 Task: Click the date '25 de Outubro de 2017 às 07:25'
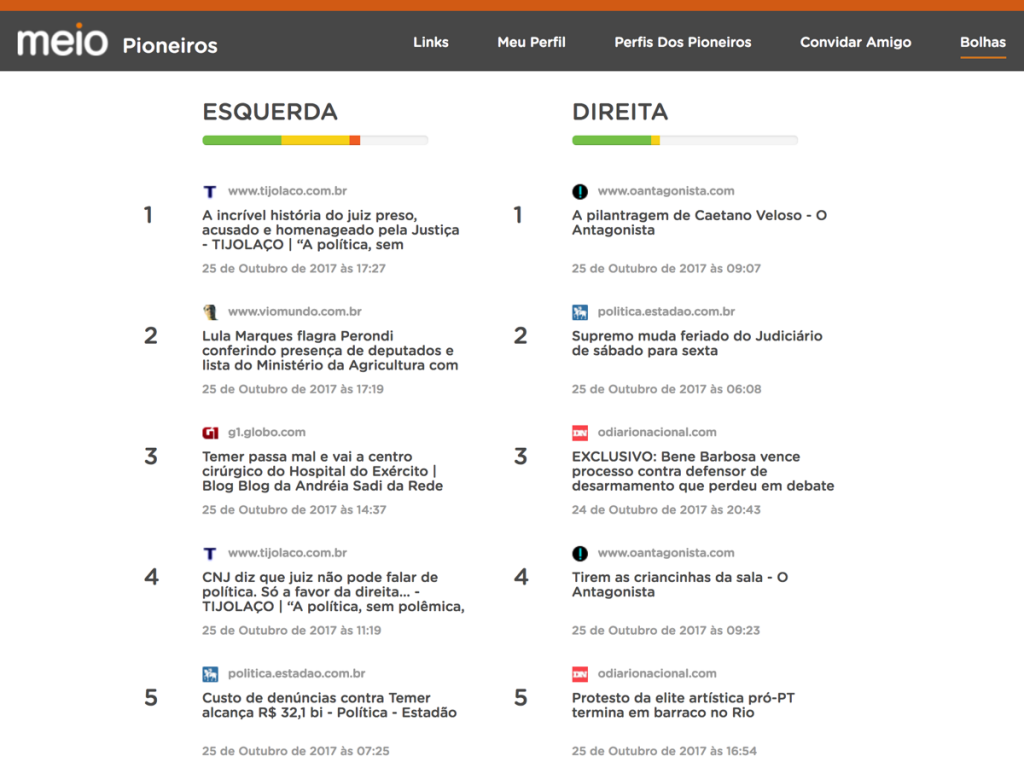(x=295, y=751)
